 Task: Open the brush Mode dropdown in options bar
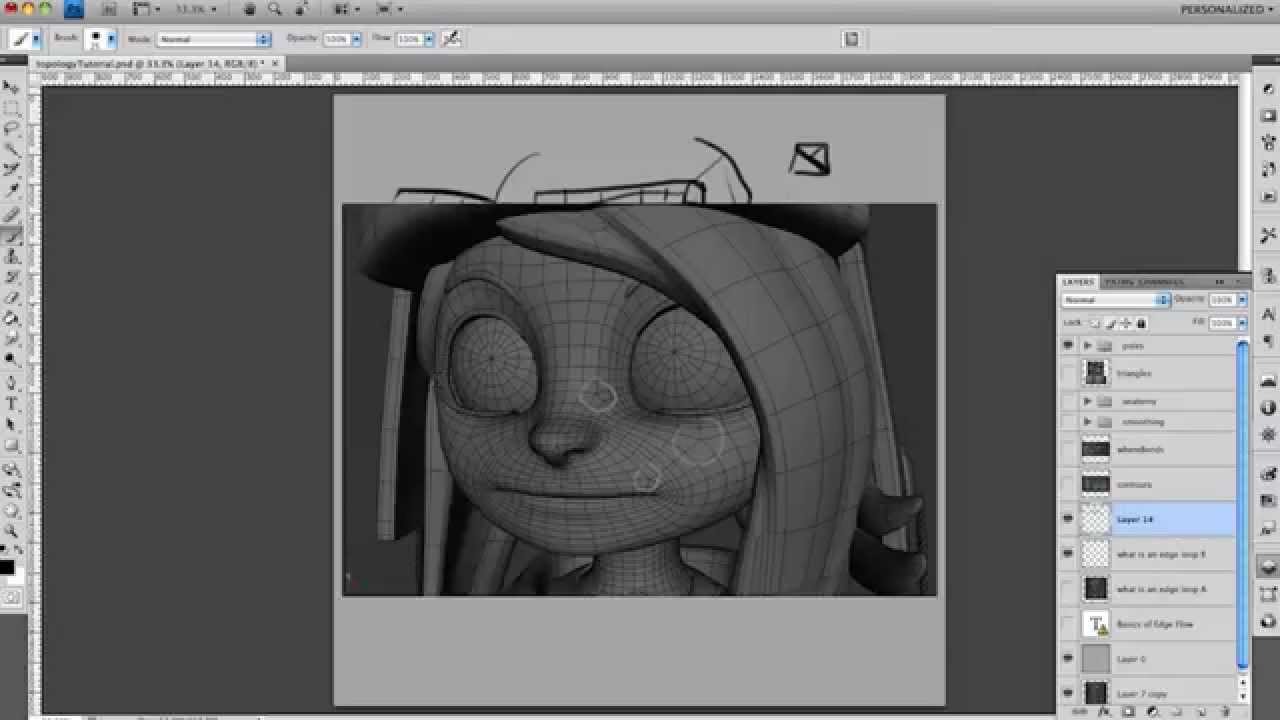[214, 39]
